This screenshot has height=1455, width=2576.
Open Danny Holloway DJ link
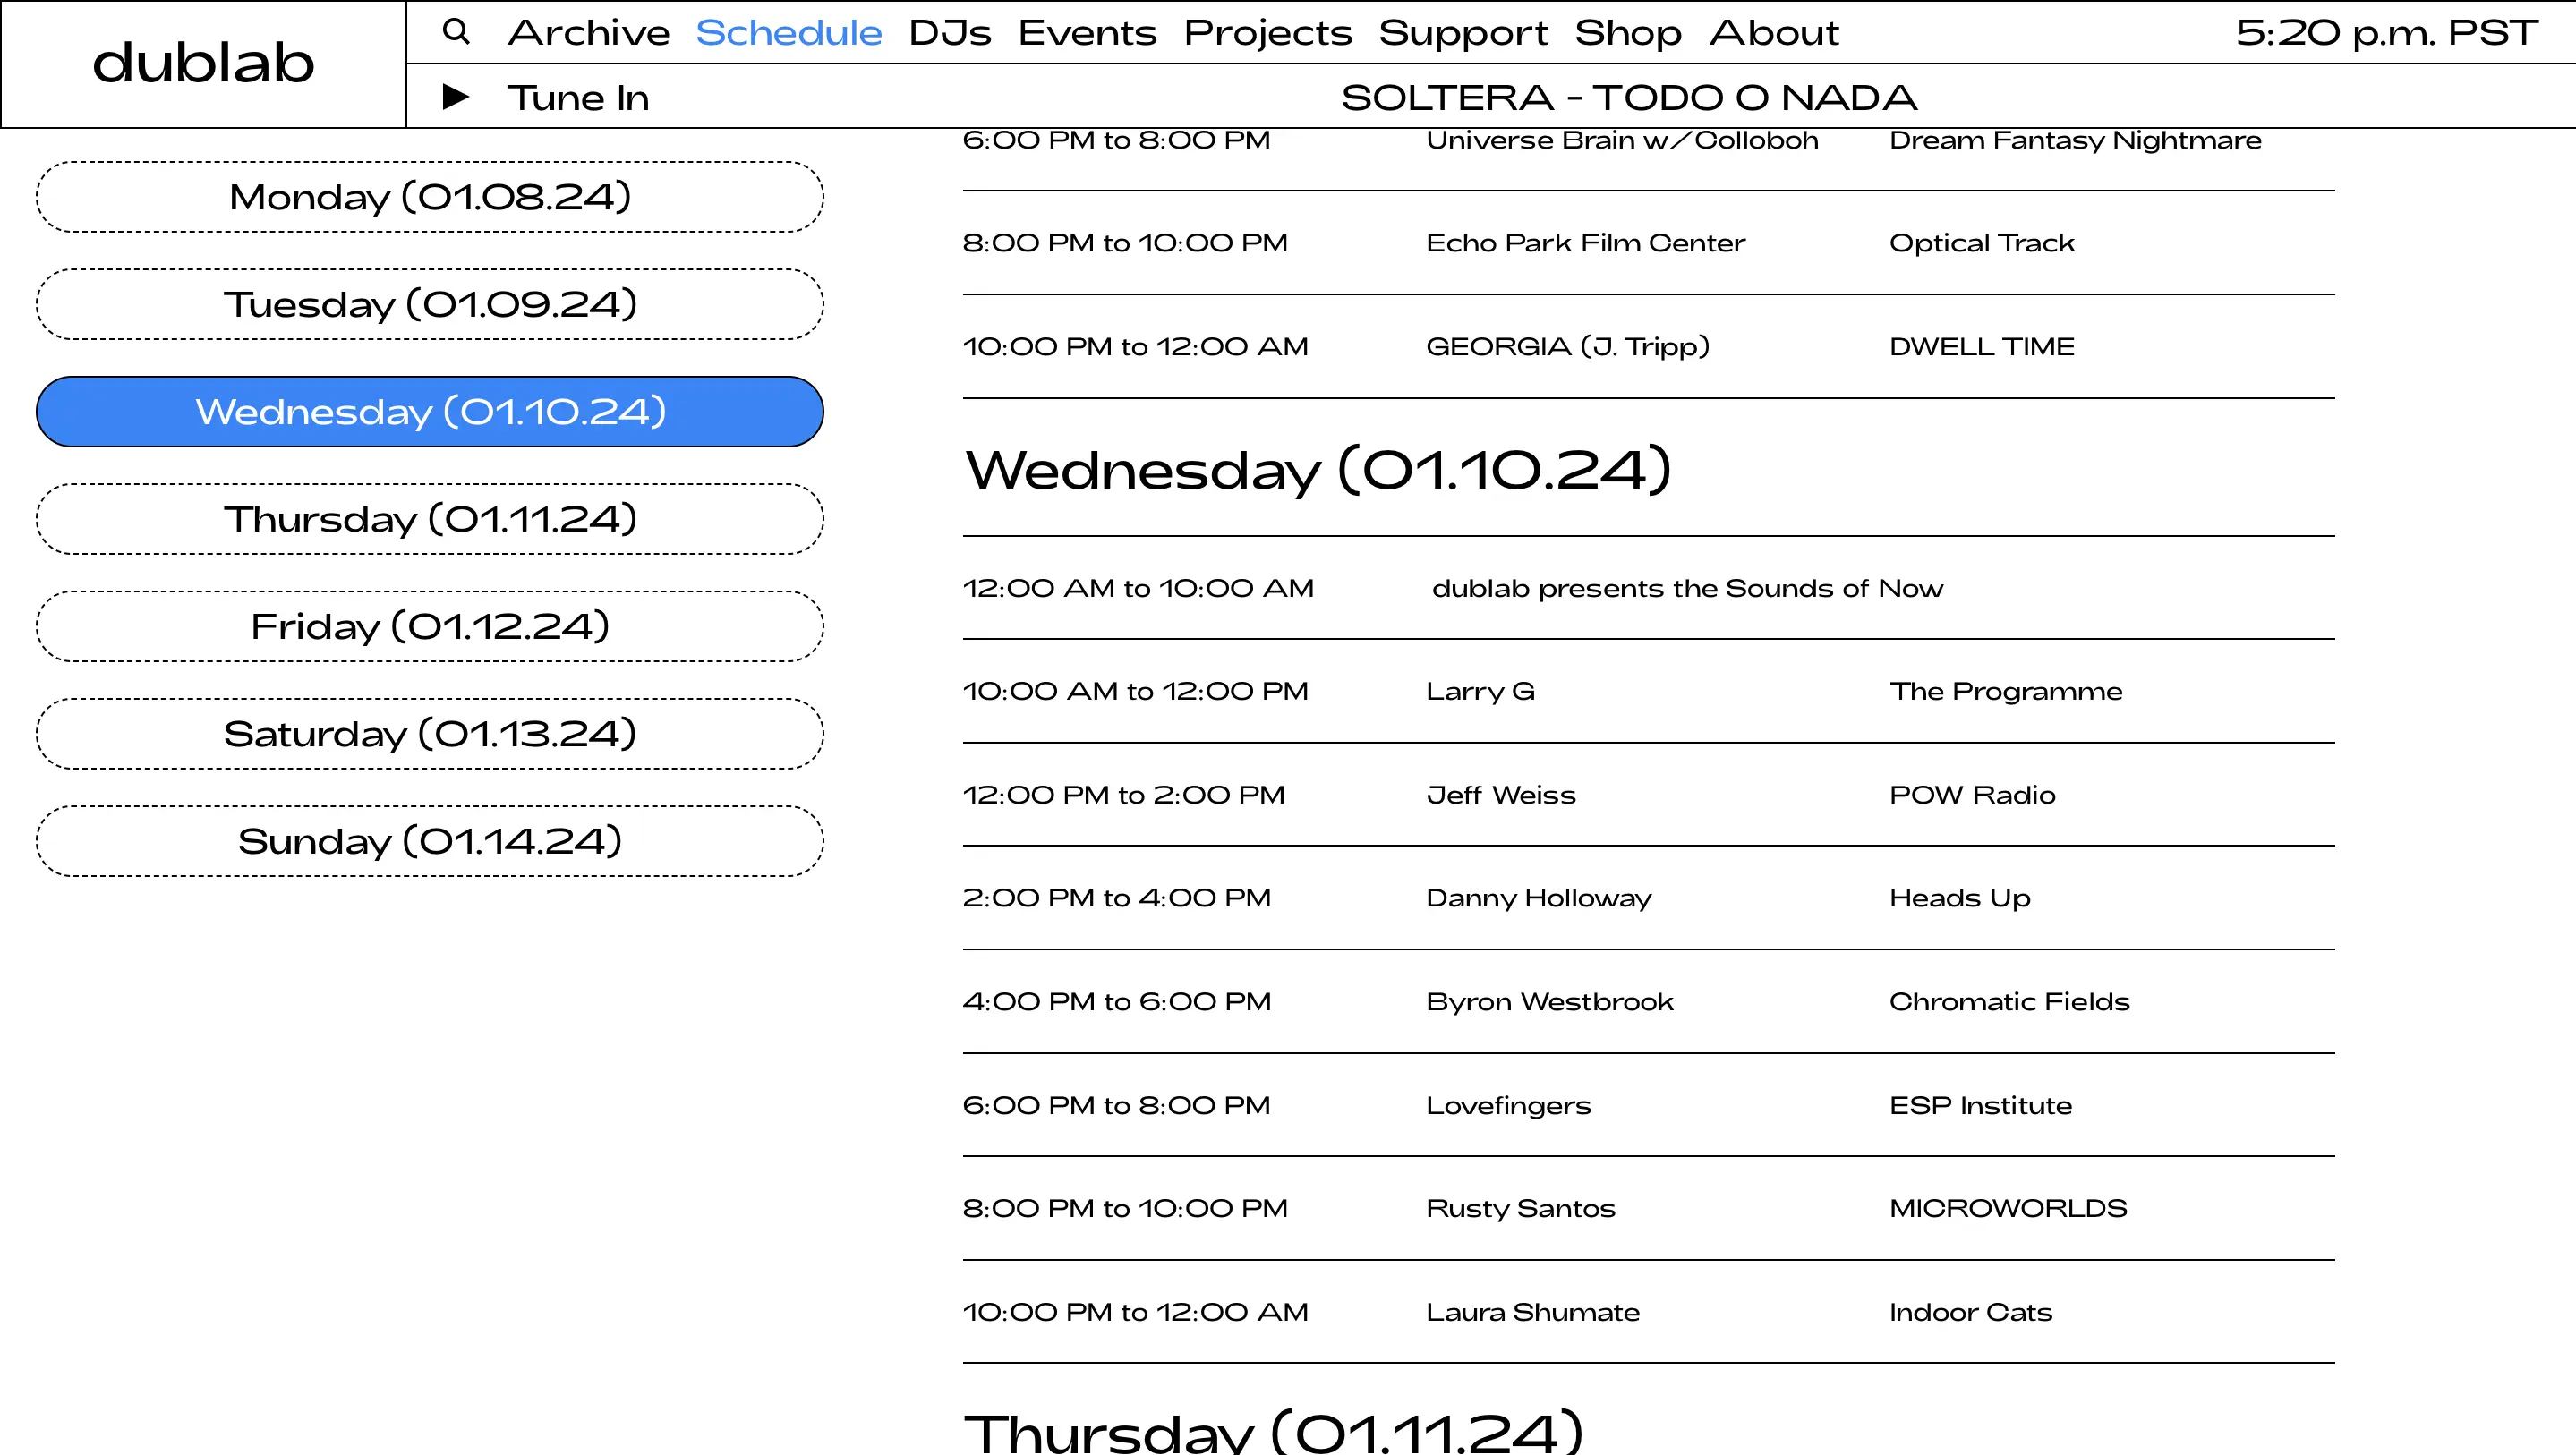click(x=1538, y=898)
